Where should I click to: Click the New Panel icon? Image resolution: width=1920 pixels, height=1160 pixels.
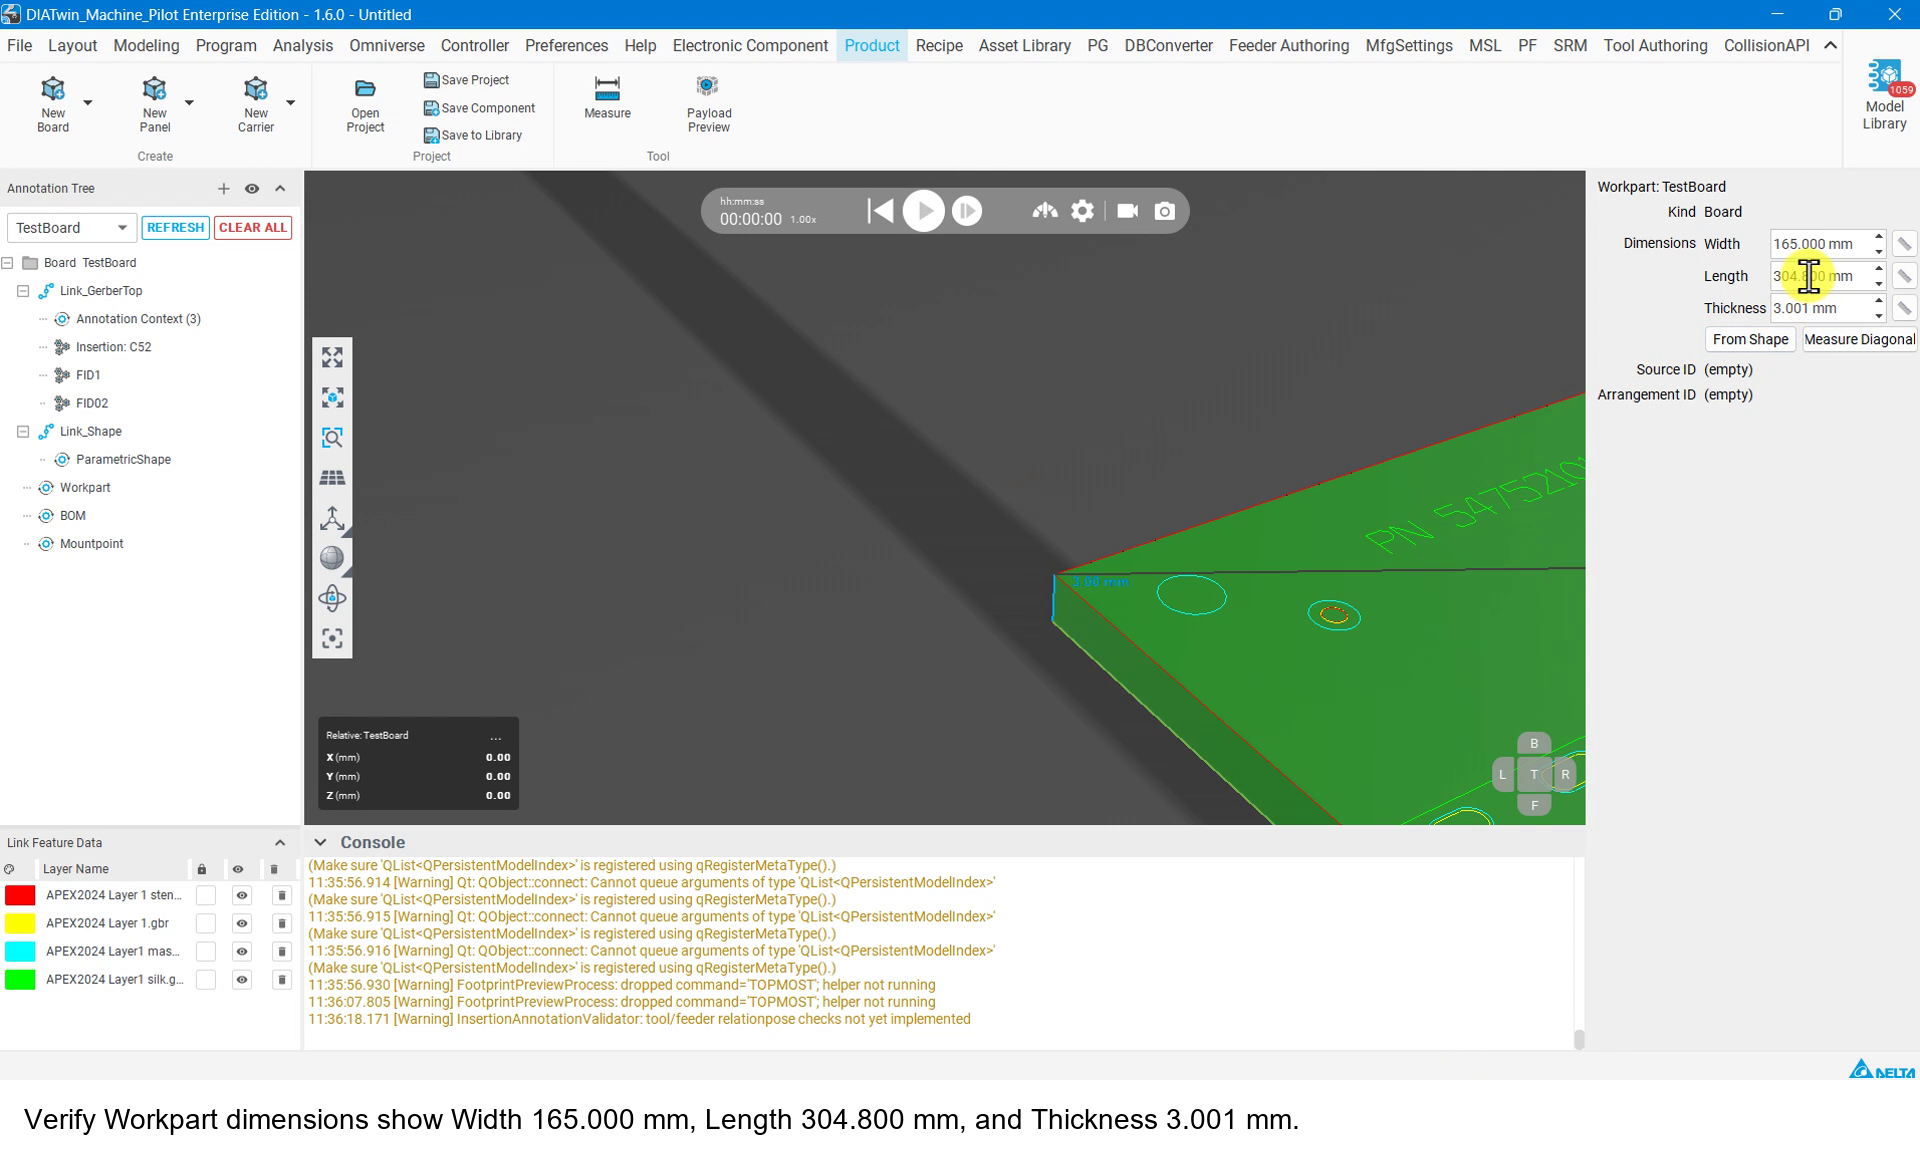154,89
